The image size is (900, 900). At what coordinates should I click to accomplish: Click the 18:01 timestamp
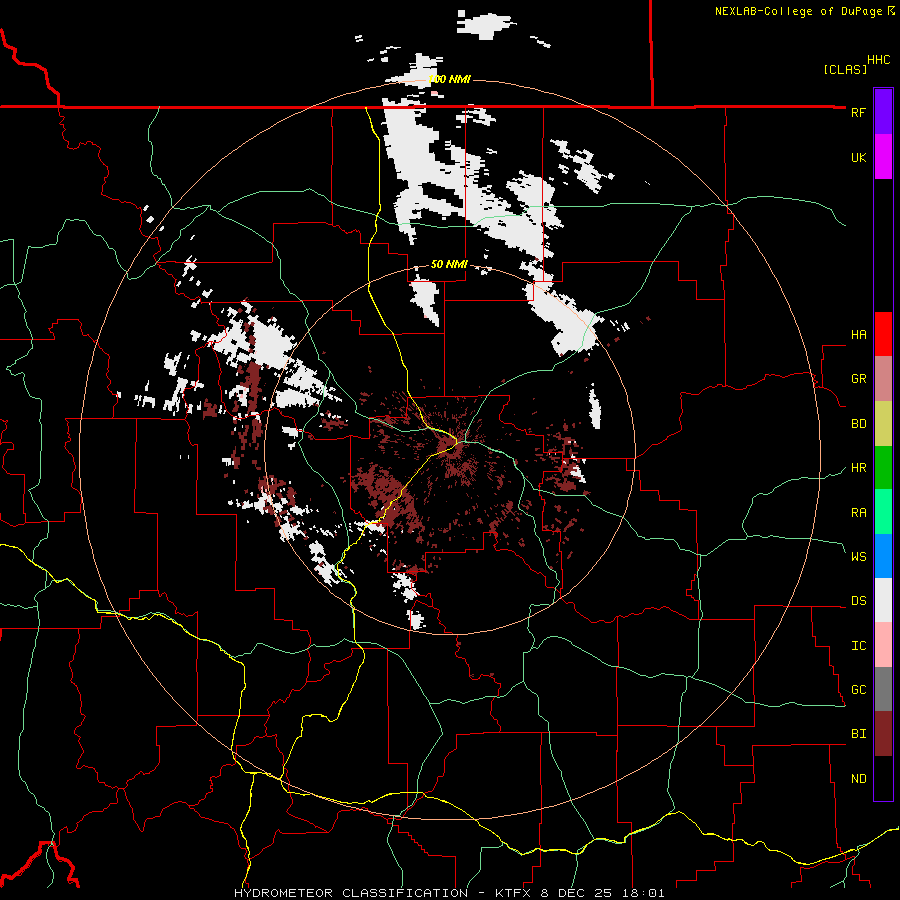[642, 893]
